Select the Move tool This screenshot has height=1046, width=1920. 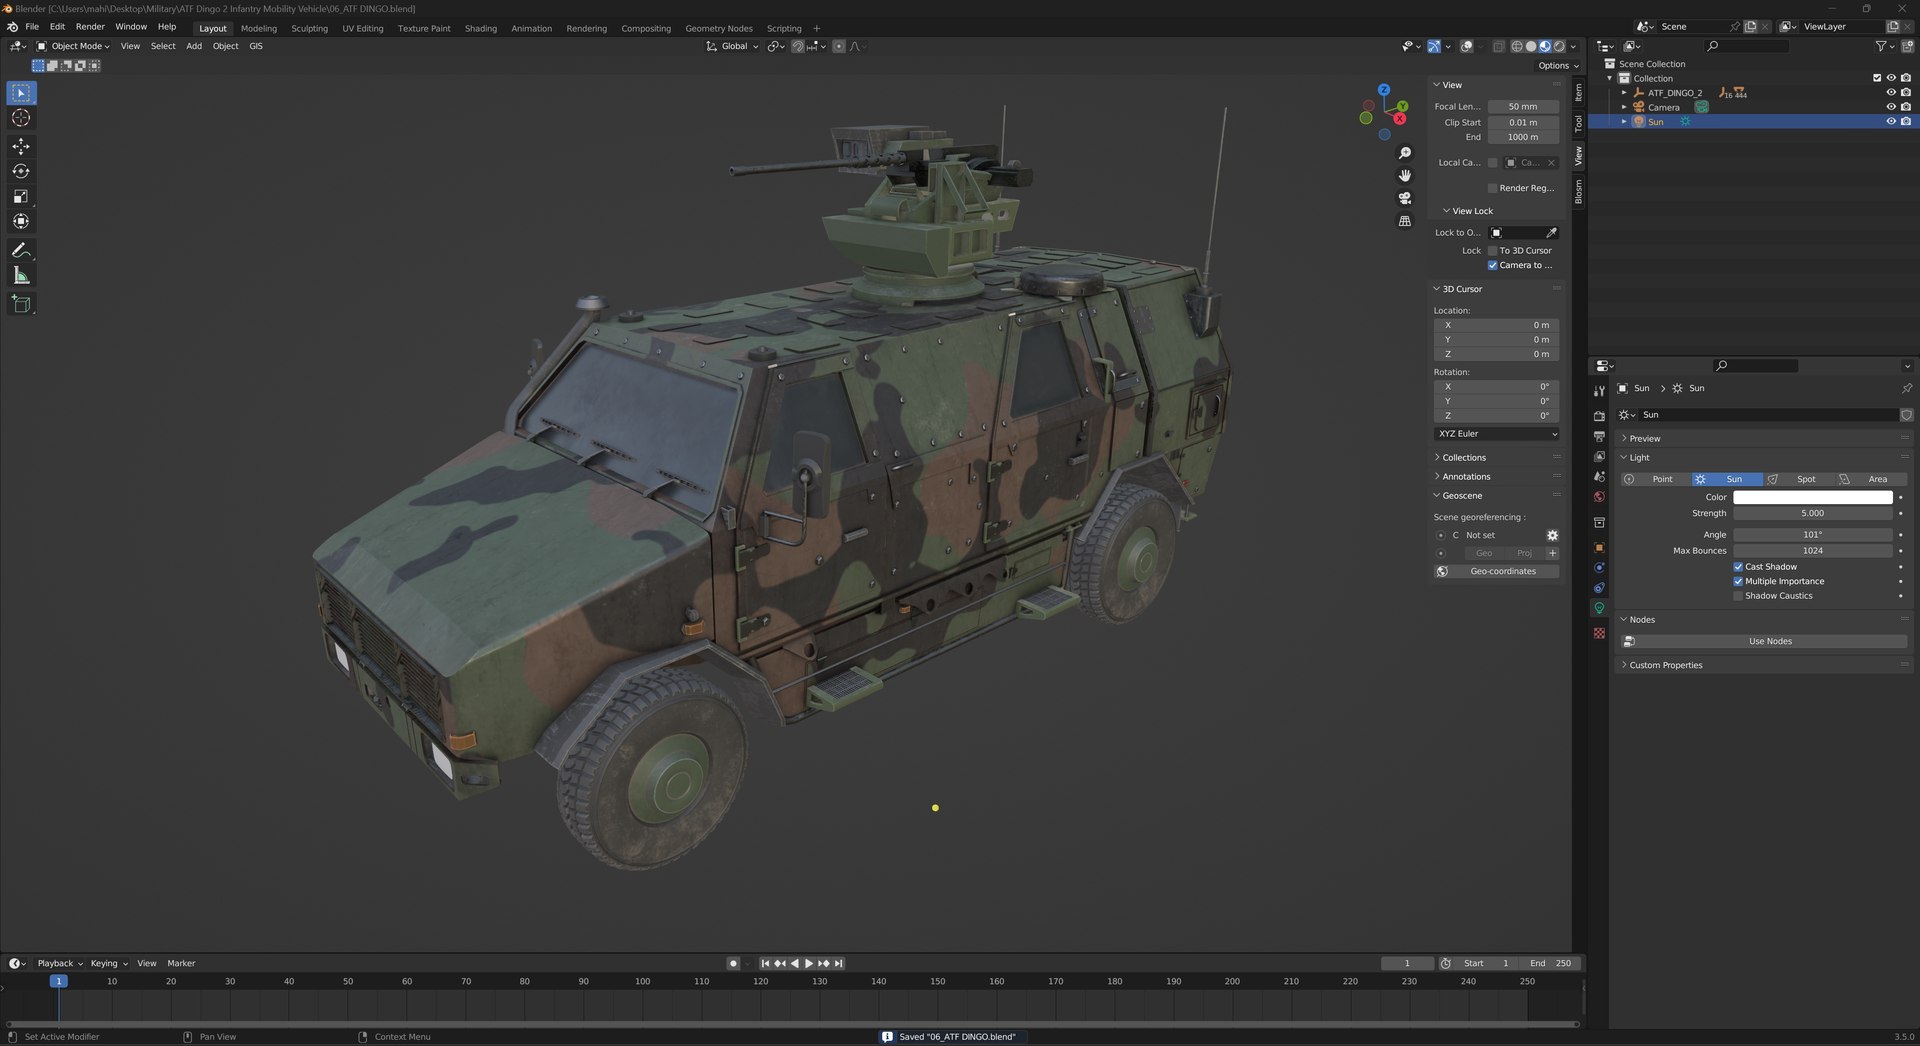tap(21, 146)
